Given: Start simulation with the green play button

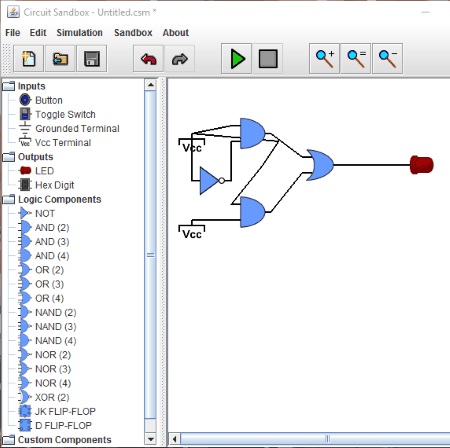Looking at the screenshot, I should (237, 59).
